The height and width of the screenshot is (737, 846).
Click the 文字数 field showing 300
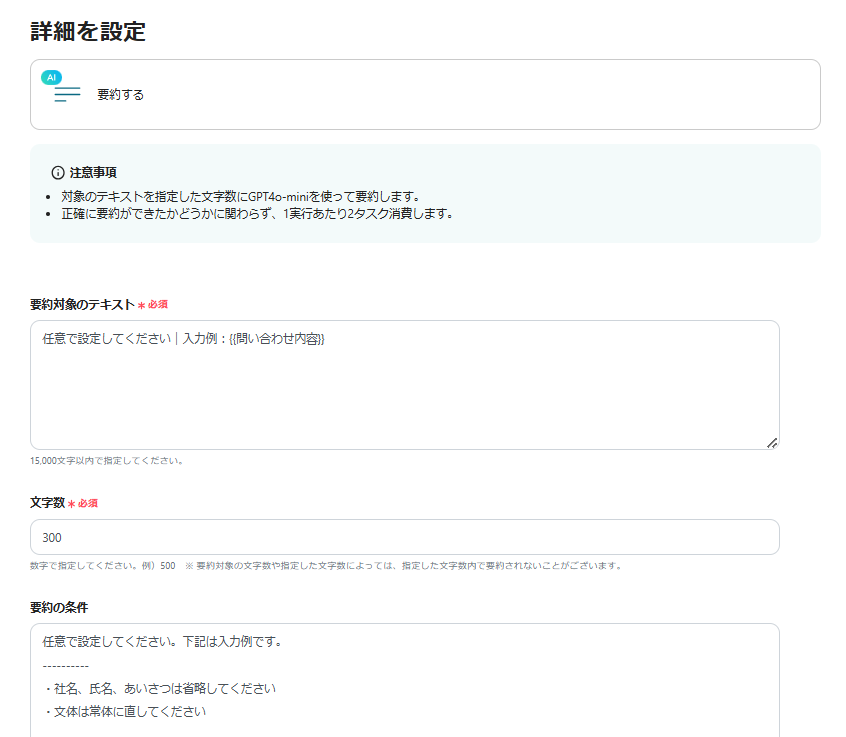(x=404, y=537)
